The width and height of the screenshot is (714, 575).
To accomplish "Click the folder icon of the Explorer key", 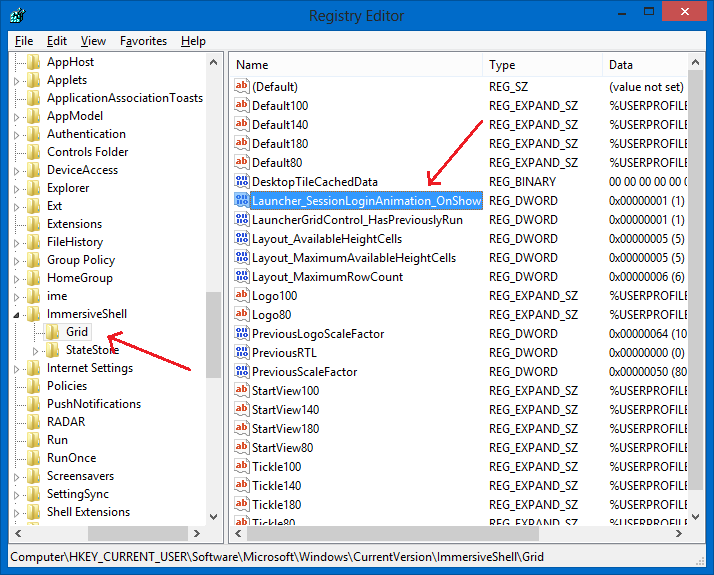I will pyautogui.click(x=34, y=188).
